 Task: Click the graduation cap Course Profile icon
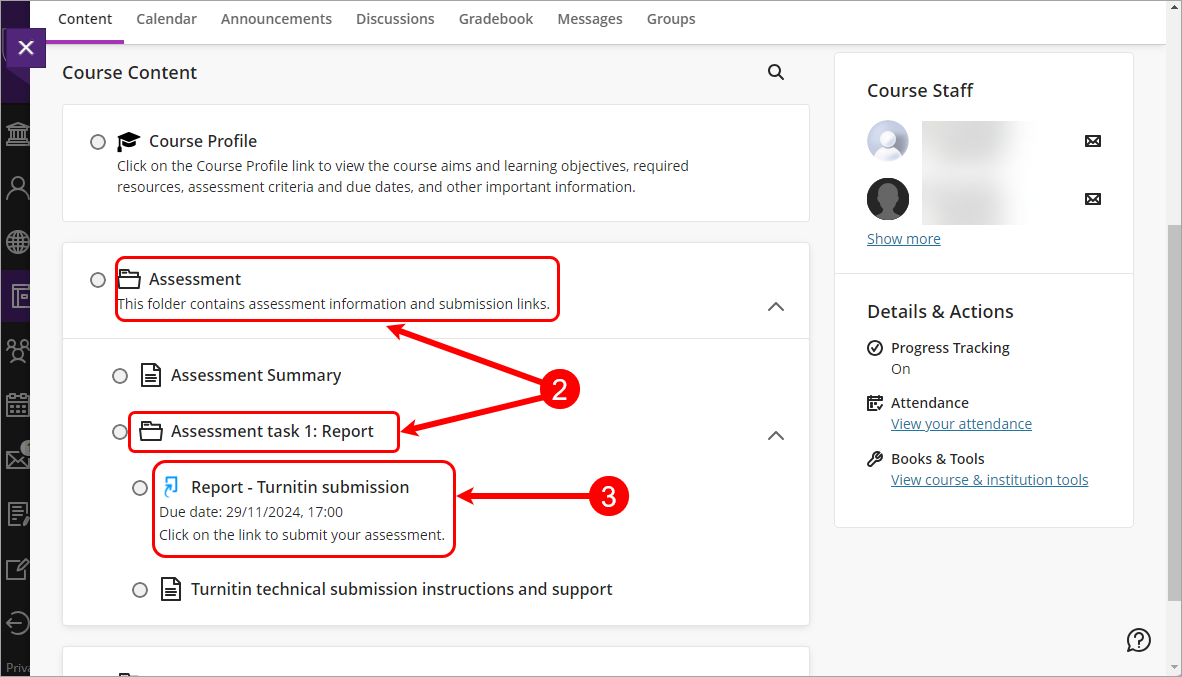pyautogui.click(x=128, y=141)
